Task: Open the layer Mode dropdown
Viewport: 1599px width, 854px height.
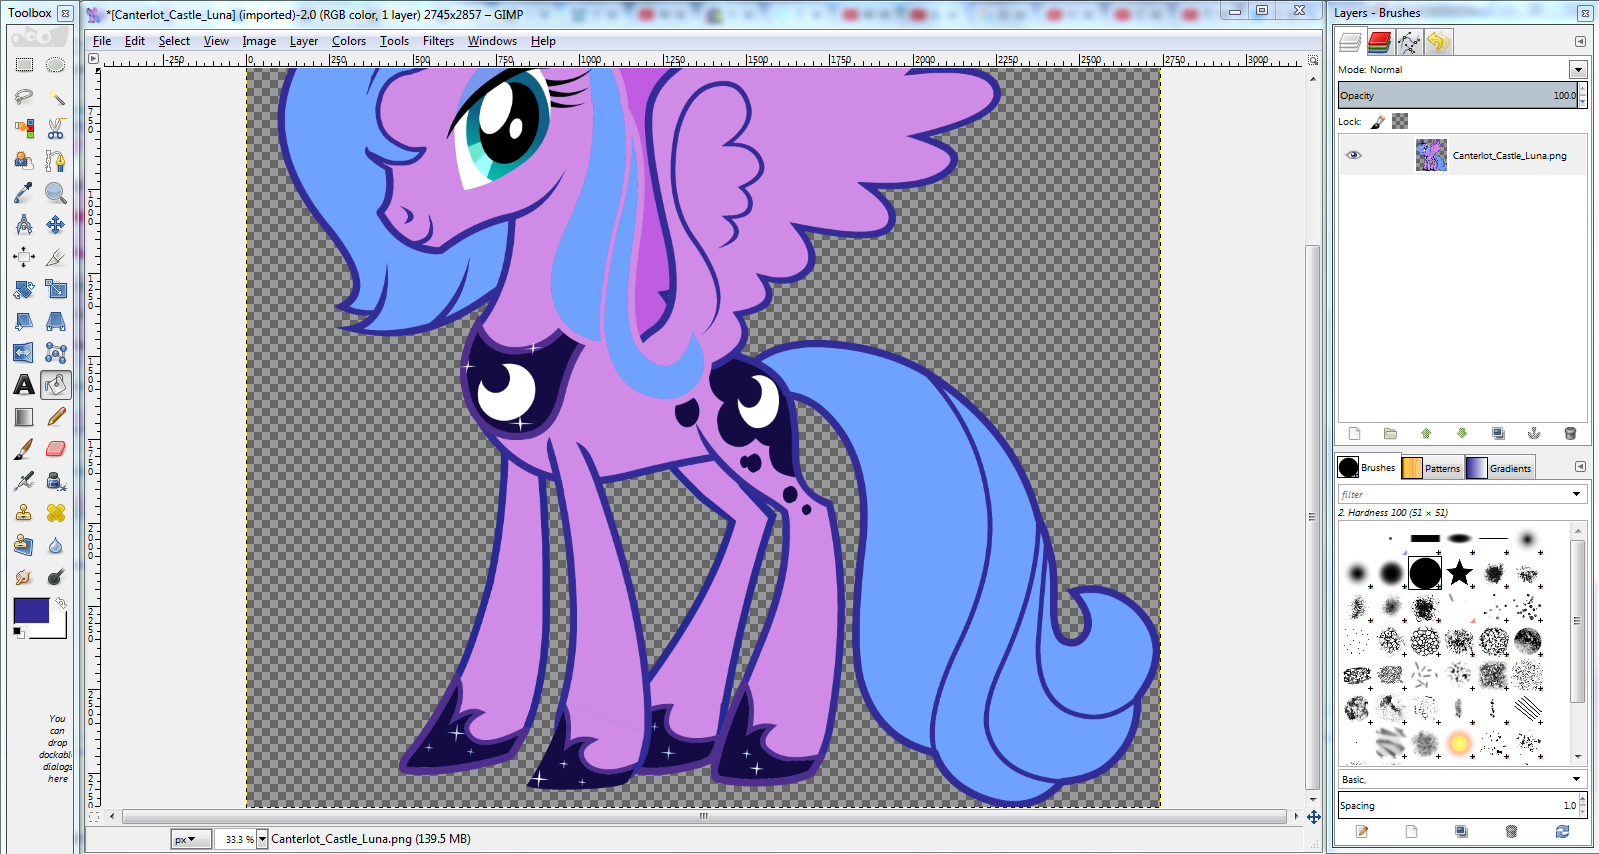Action: coord(1577,70)
